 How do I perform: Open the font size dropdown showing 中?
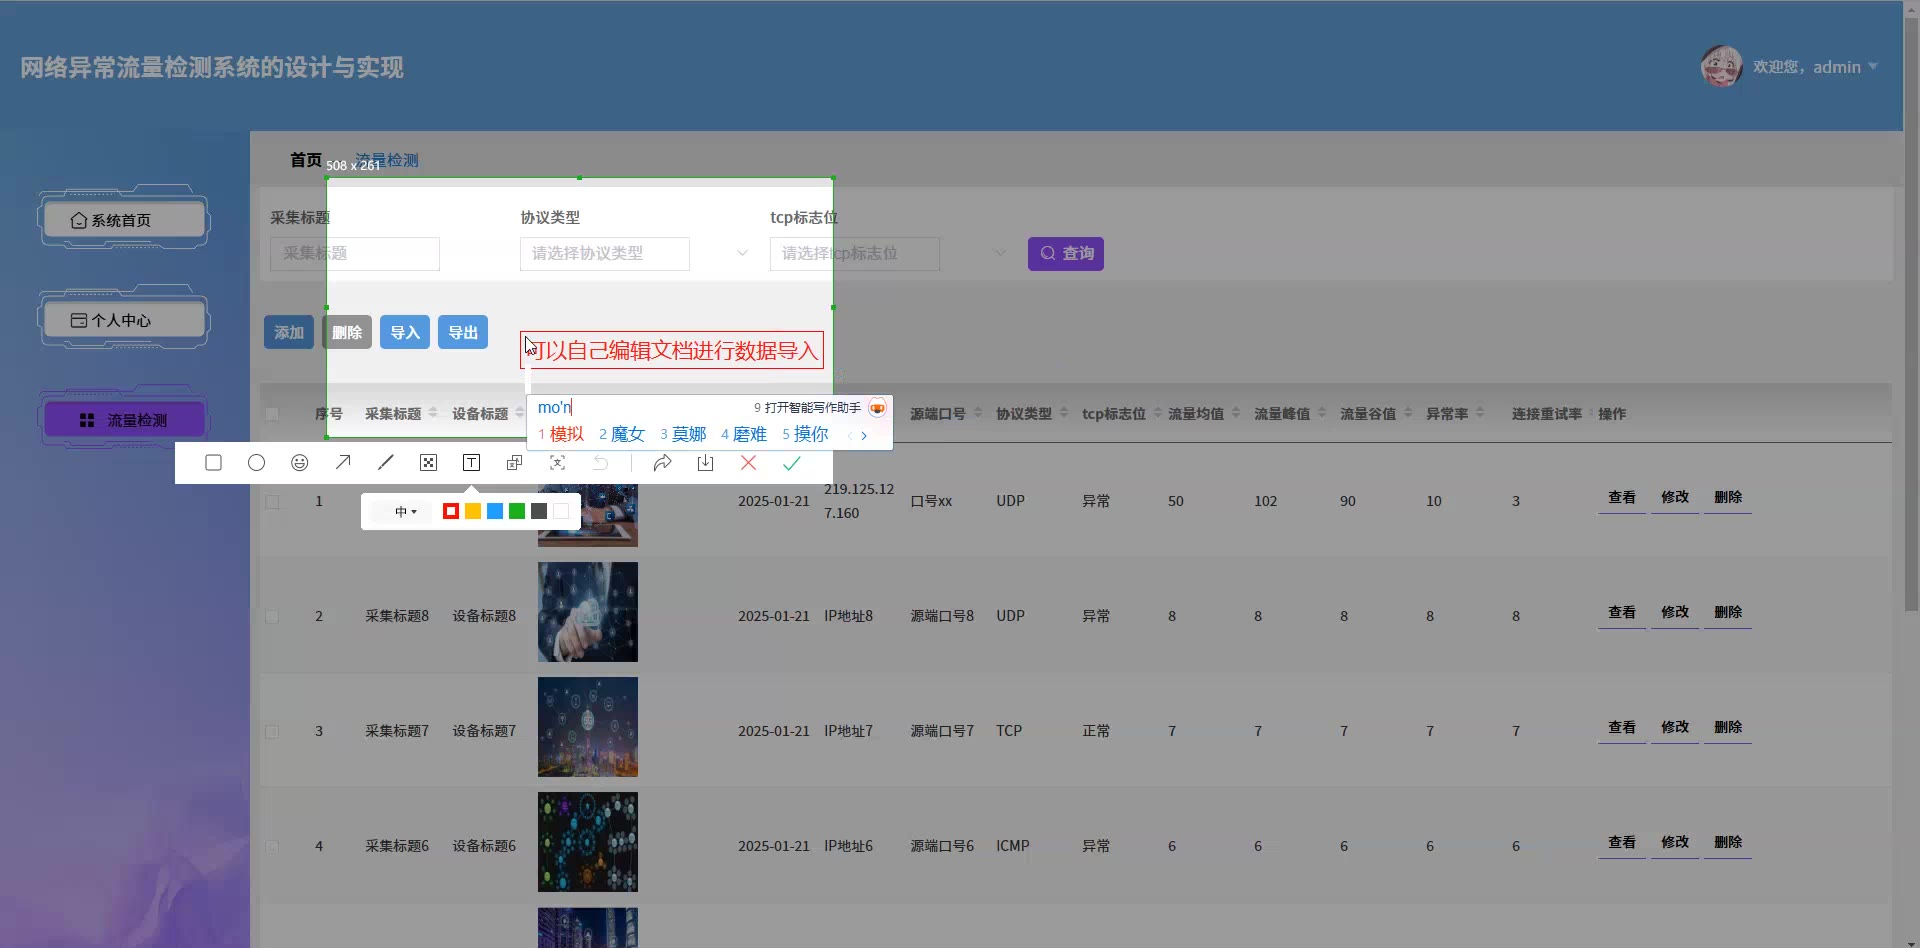click(x=405, y=512)
